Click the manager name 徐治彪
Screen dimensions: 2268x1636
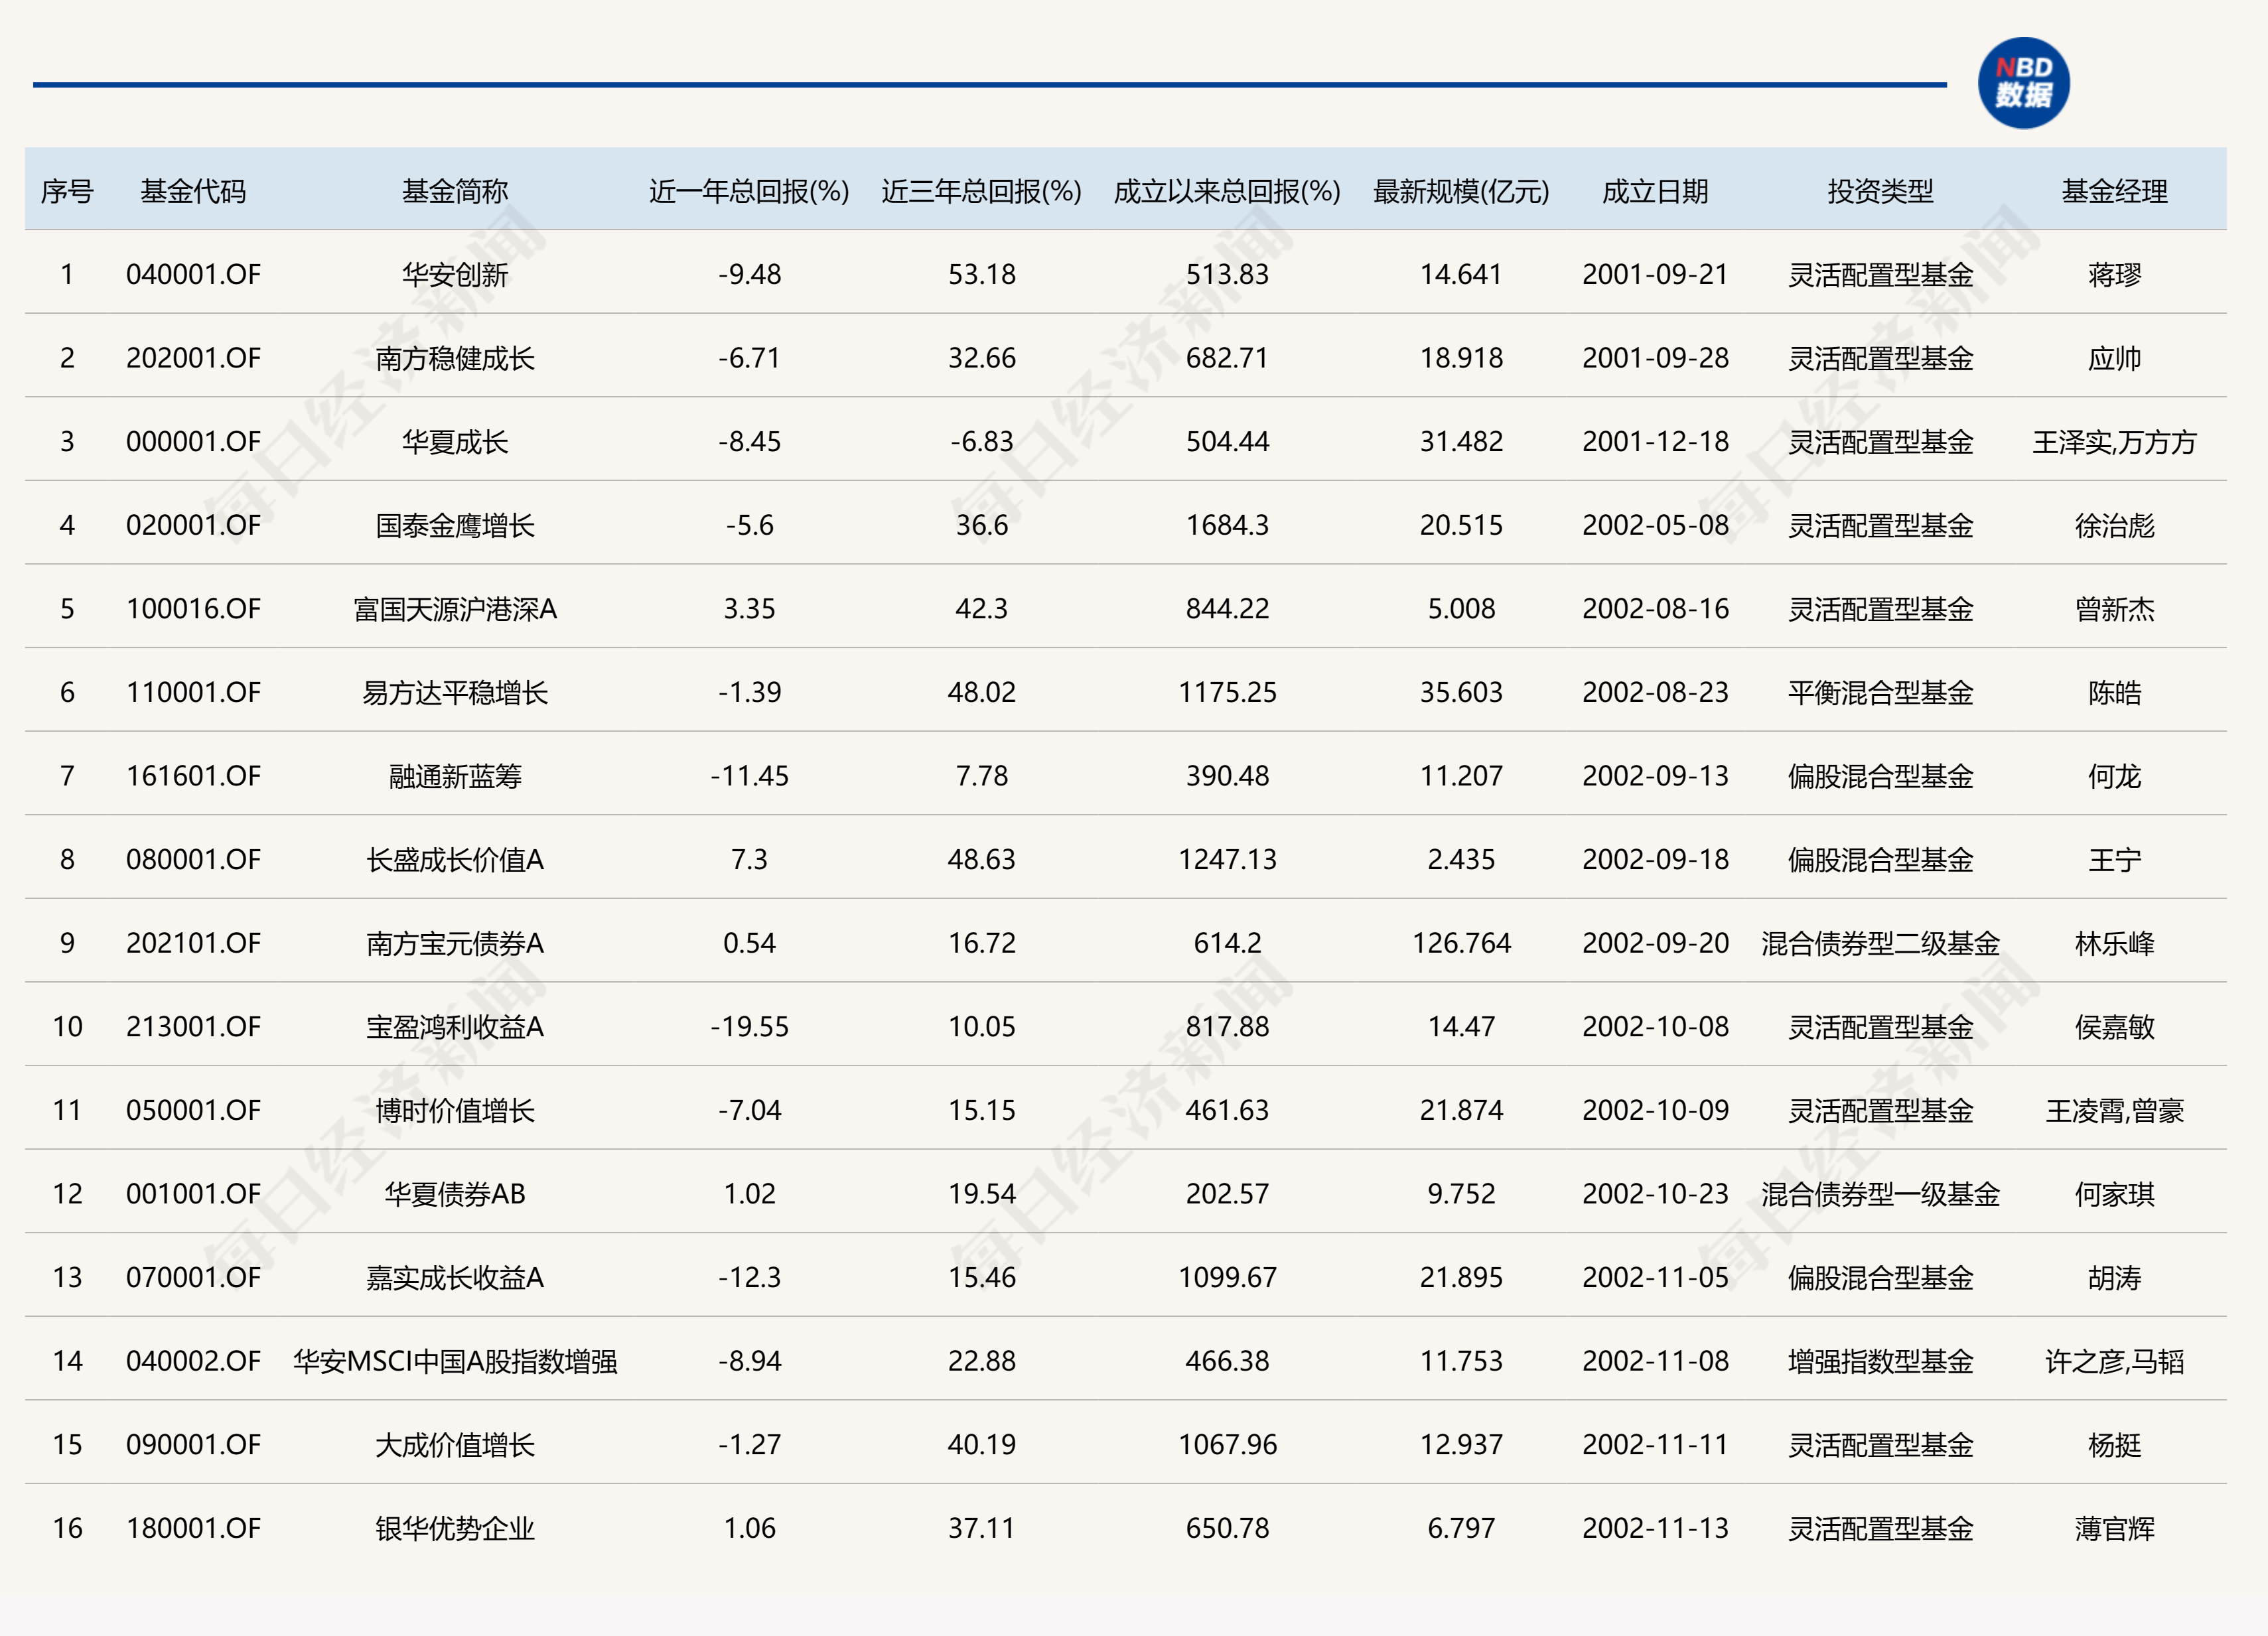pos(2114,525)
